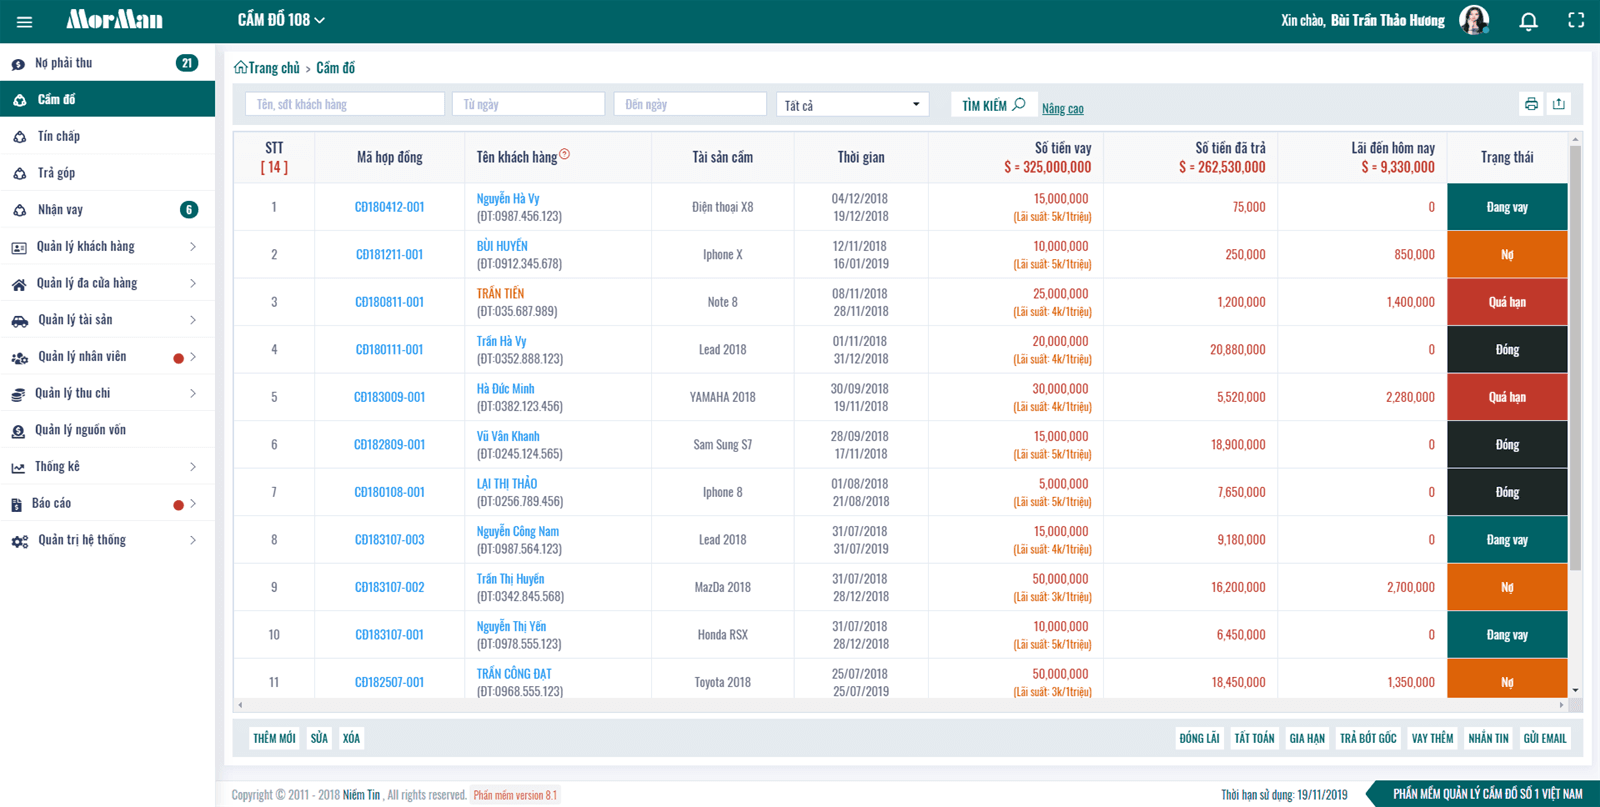Click the 21 badge on Nợ phải thu
This screenshot has height=807, width=1600.
click(186, 63)
